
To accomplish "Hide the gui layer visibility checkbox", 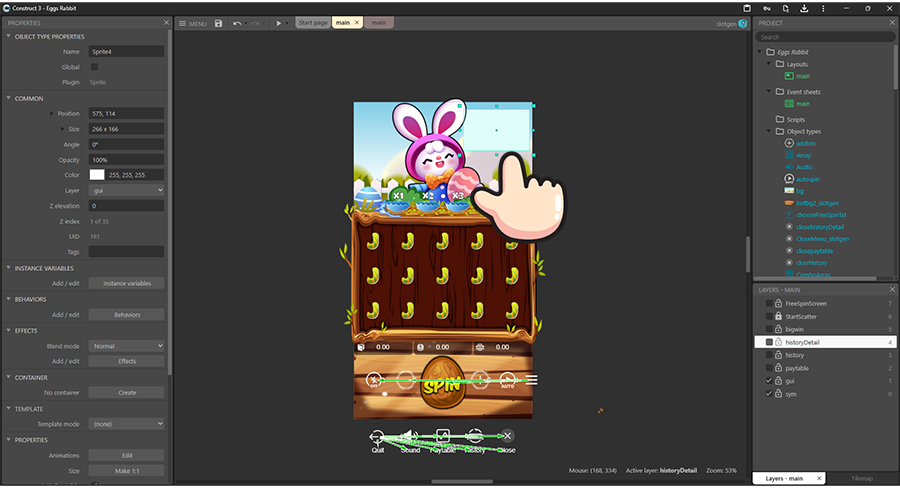I will [x=768, y=381].
